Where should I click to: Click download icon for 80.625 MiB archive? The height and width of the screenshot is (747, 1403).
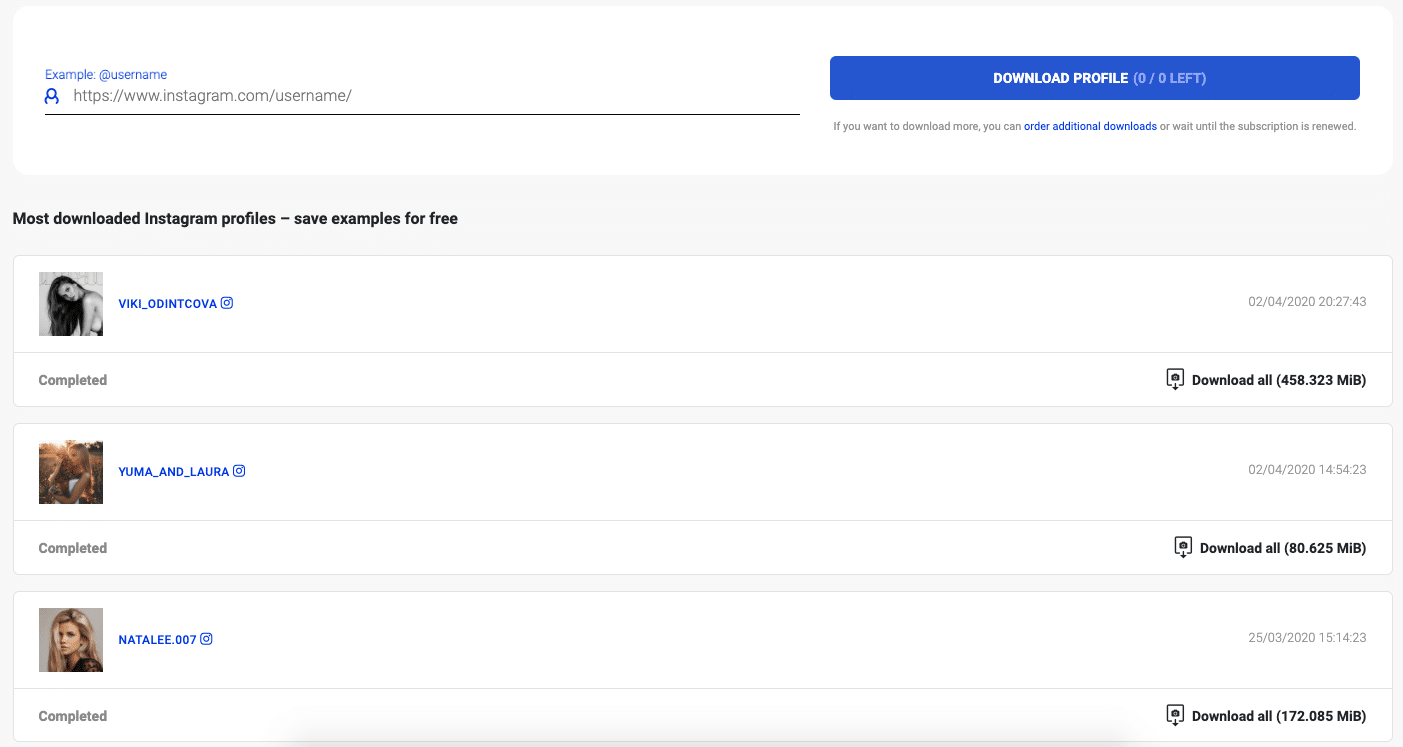point(1184,548)
